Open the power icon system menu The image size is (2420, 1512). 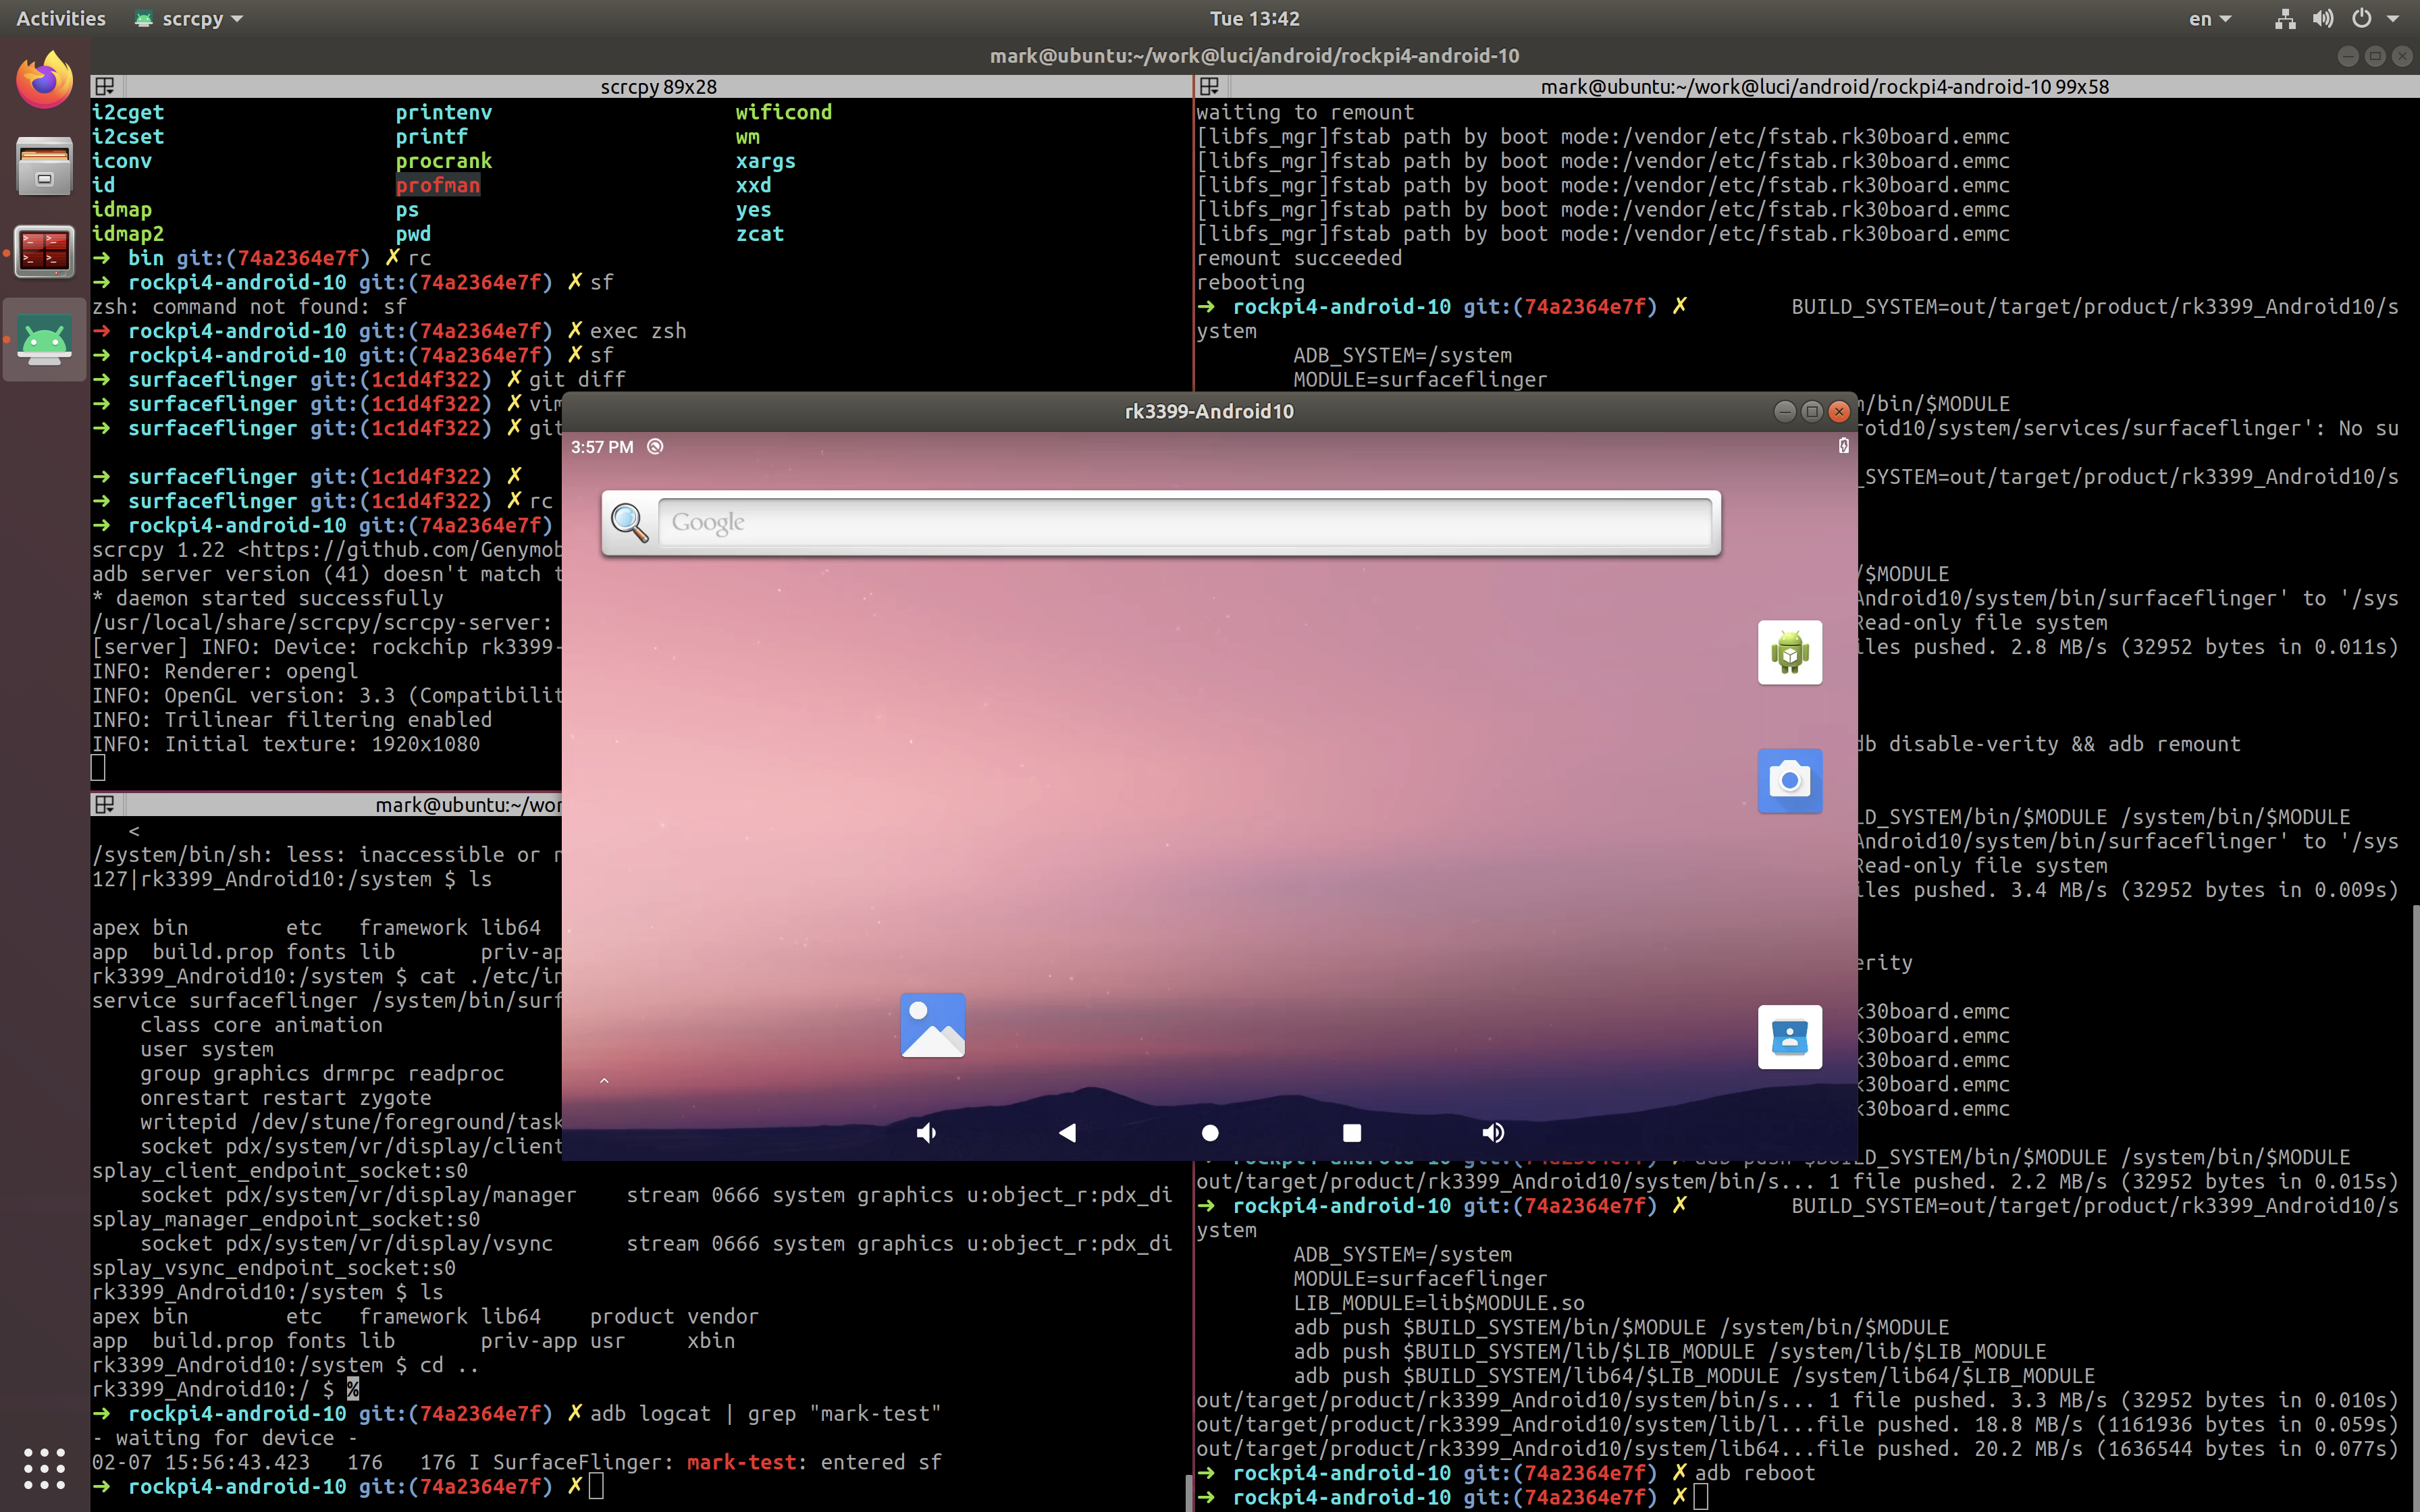click(2362, 18)
